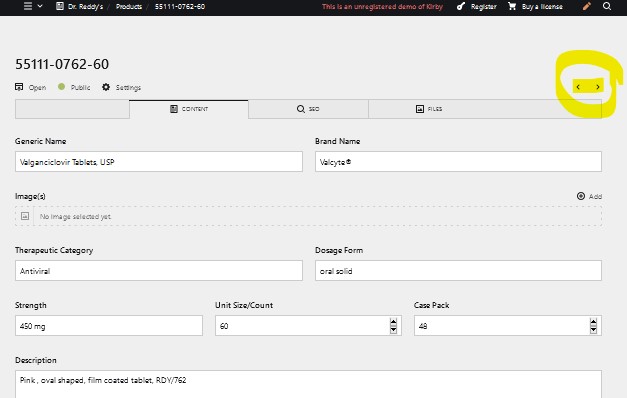Edit the Strength field

(109, 326)
